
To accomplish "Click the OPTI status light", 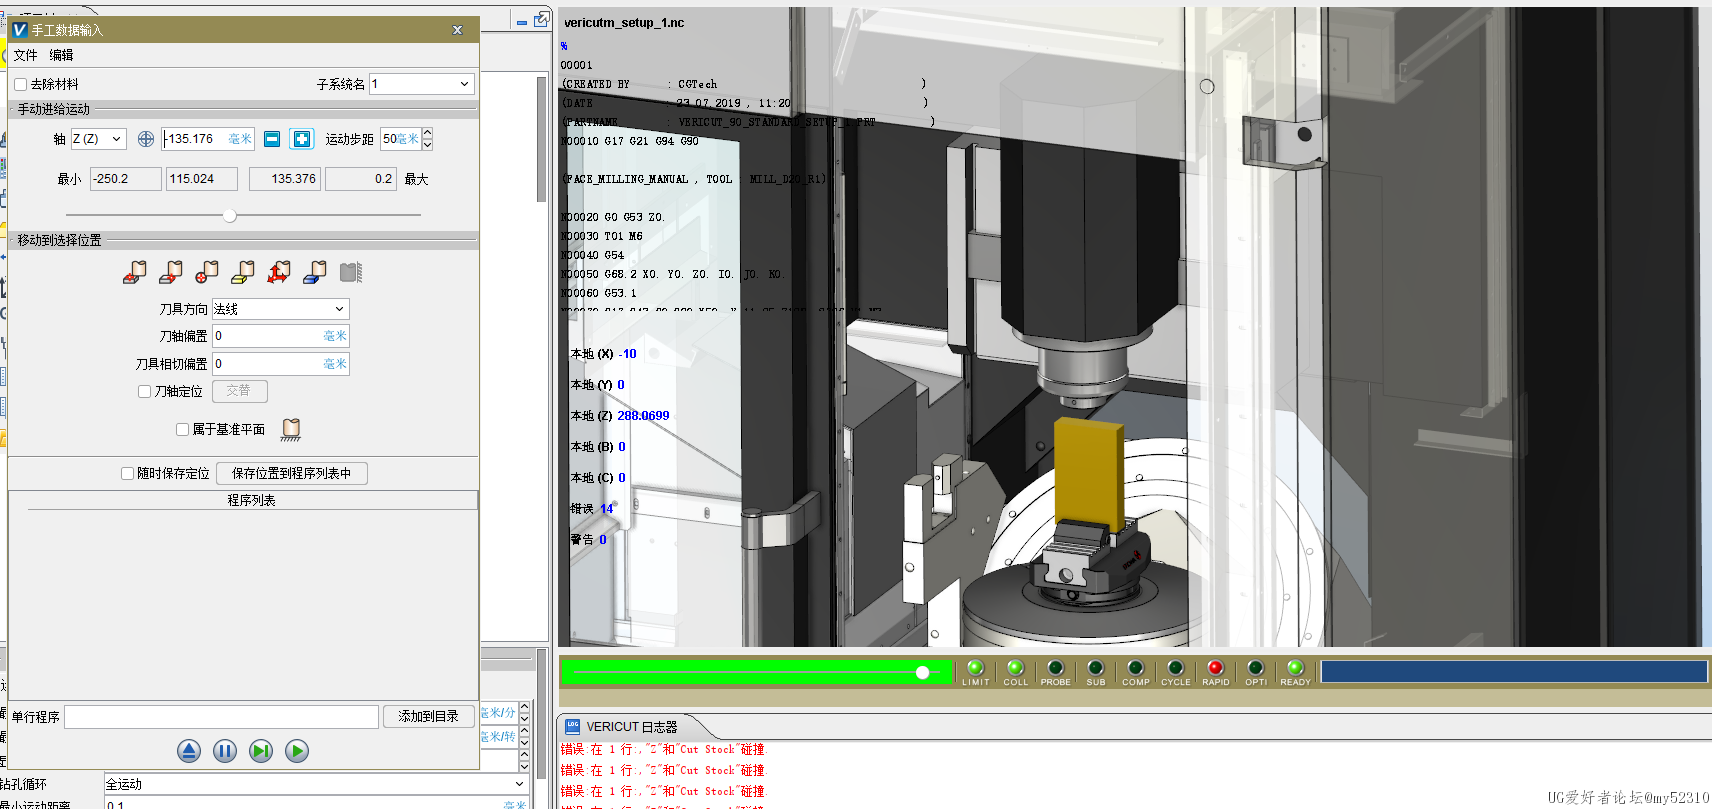I will (x=1256, y=668).
